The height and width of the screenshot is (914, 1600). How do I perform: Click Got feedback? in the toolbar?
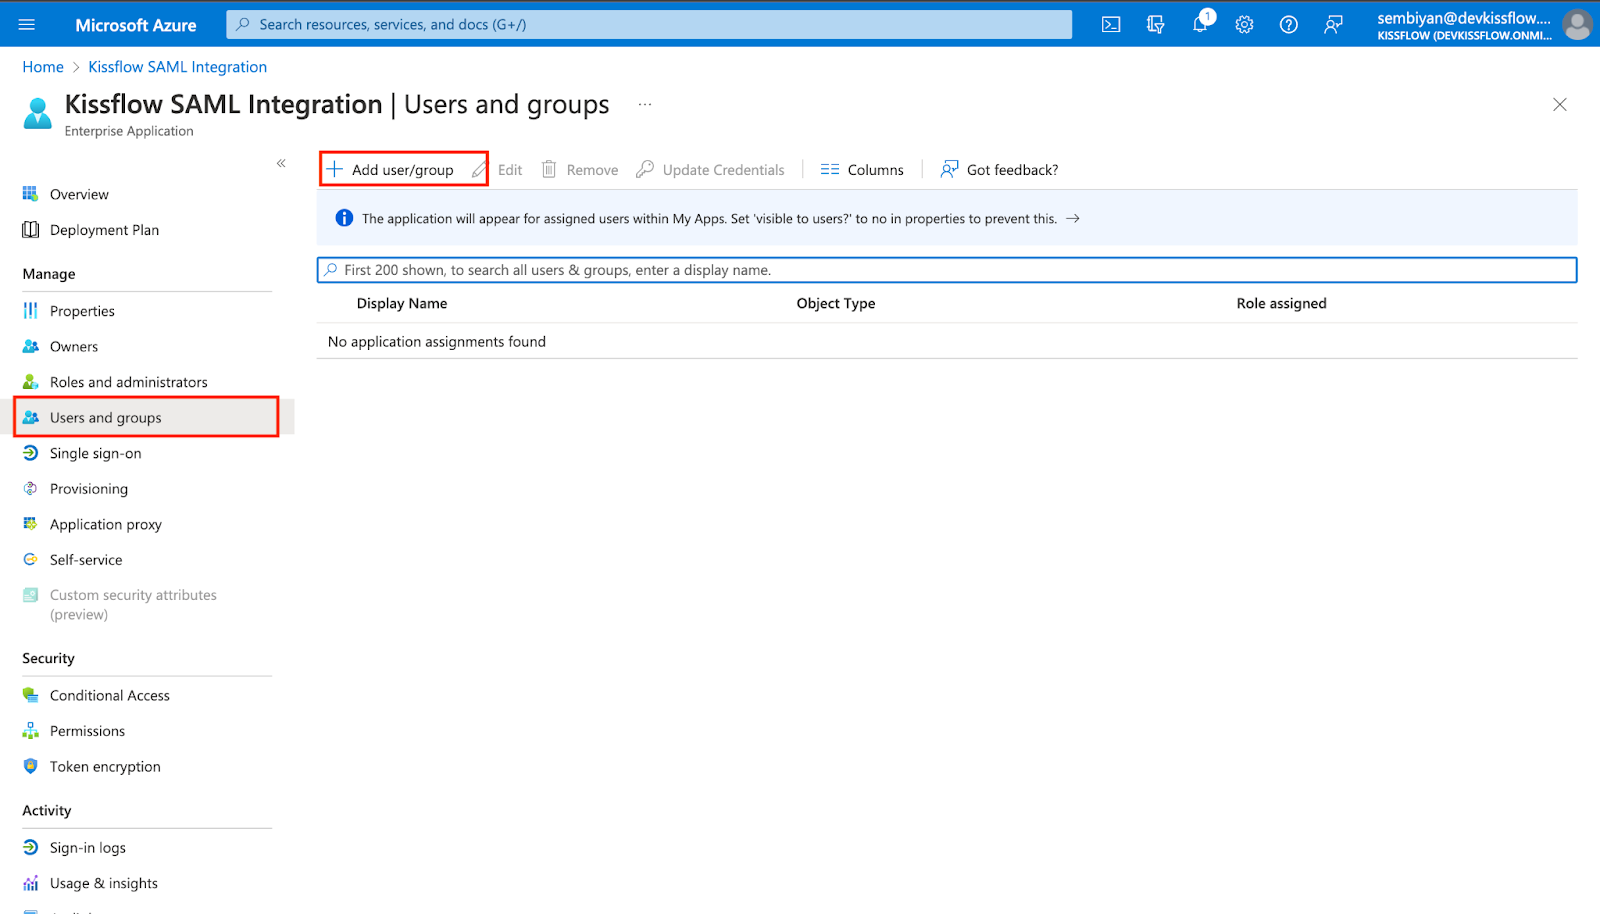pos(999,170)
